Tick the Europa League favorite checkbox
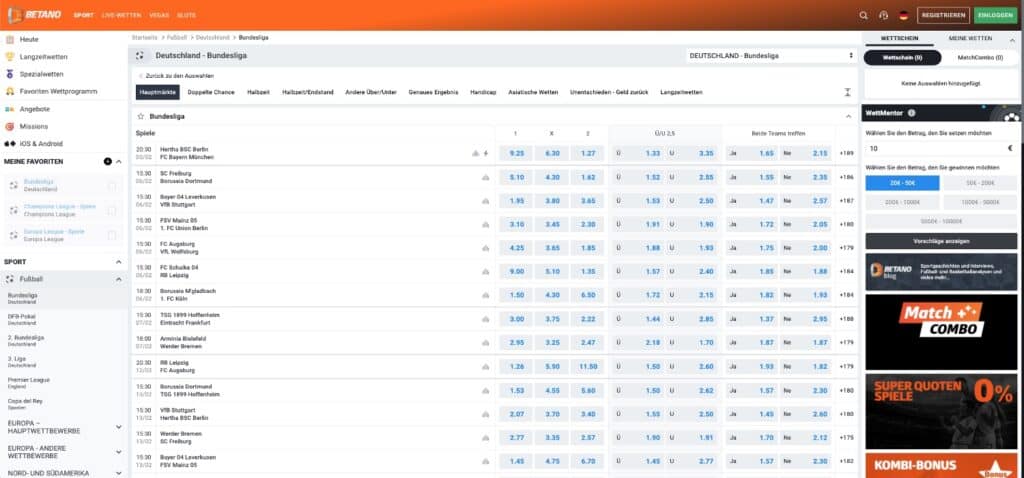 [112, 235]
